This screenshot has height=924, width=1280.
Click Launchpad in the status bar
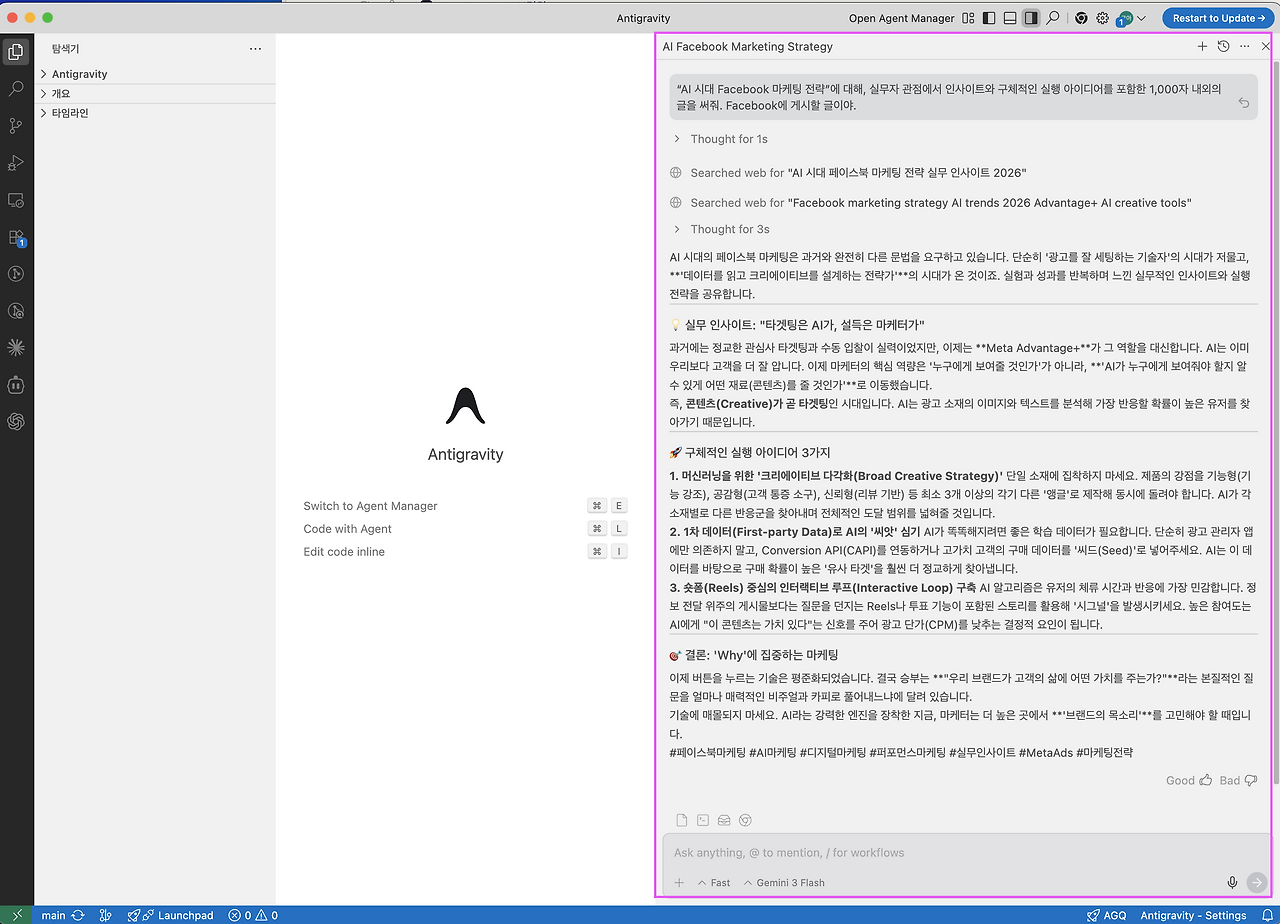point(170,915)
